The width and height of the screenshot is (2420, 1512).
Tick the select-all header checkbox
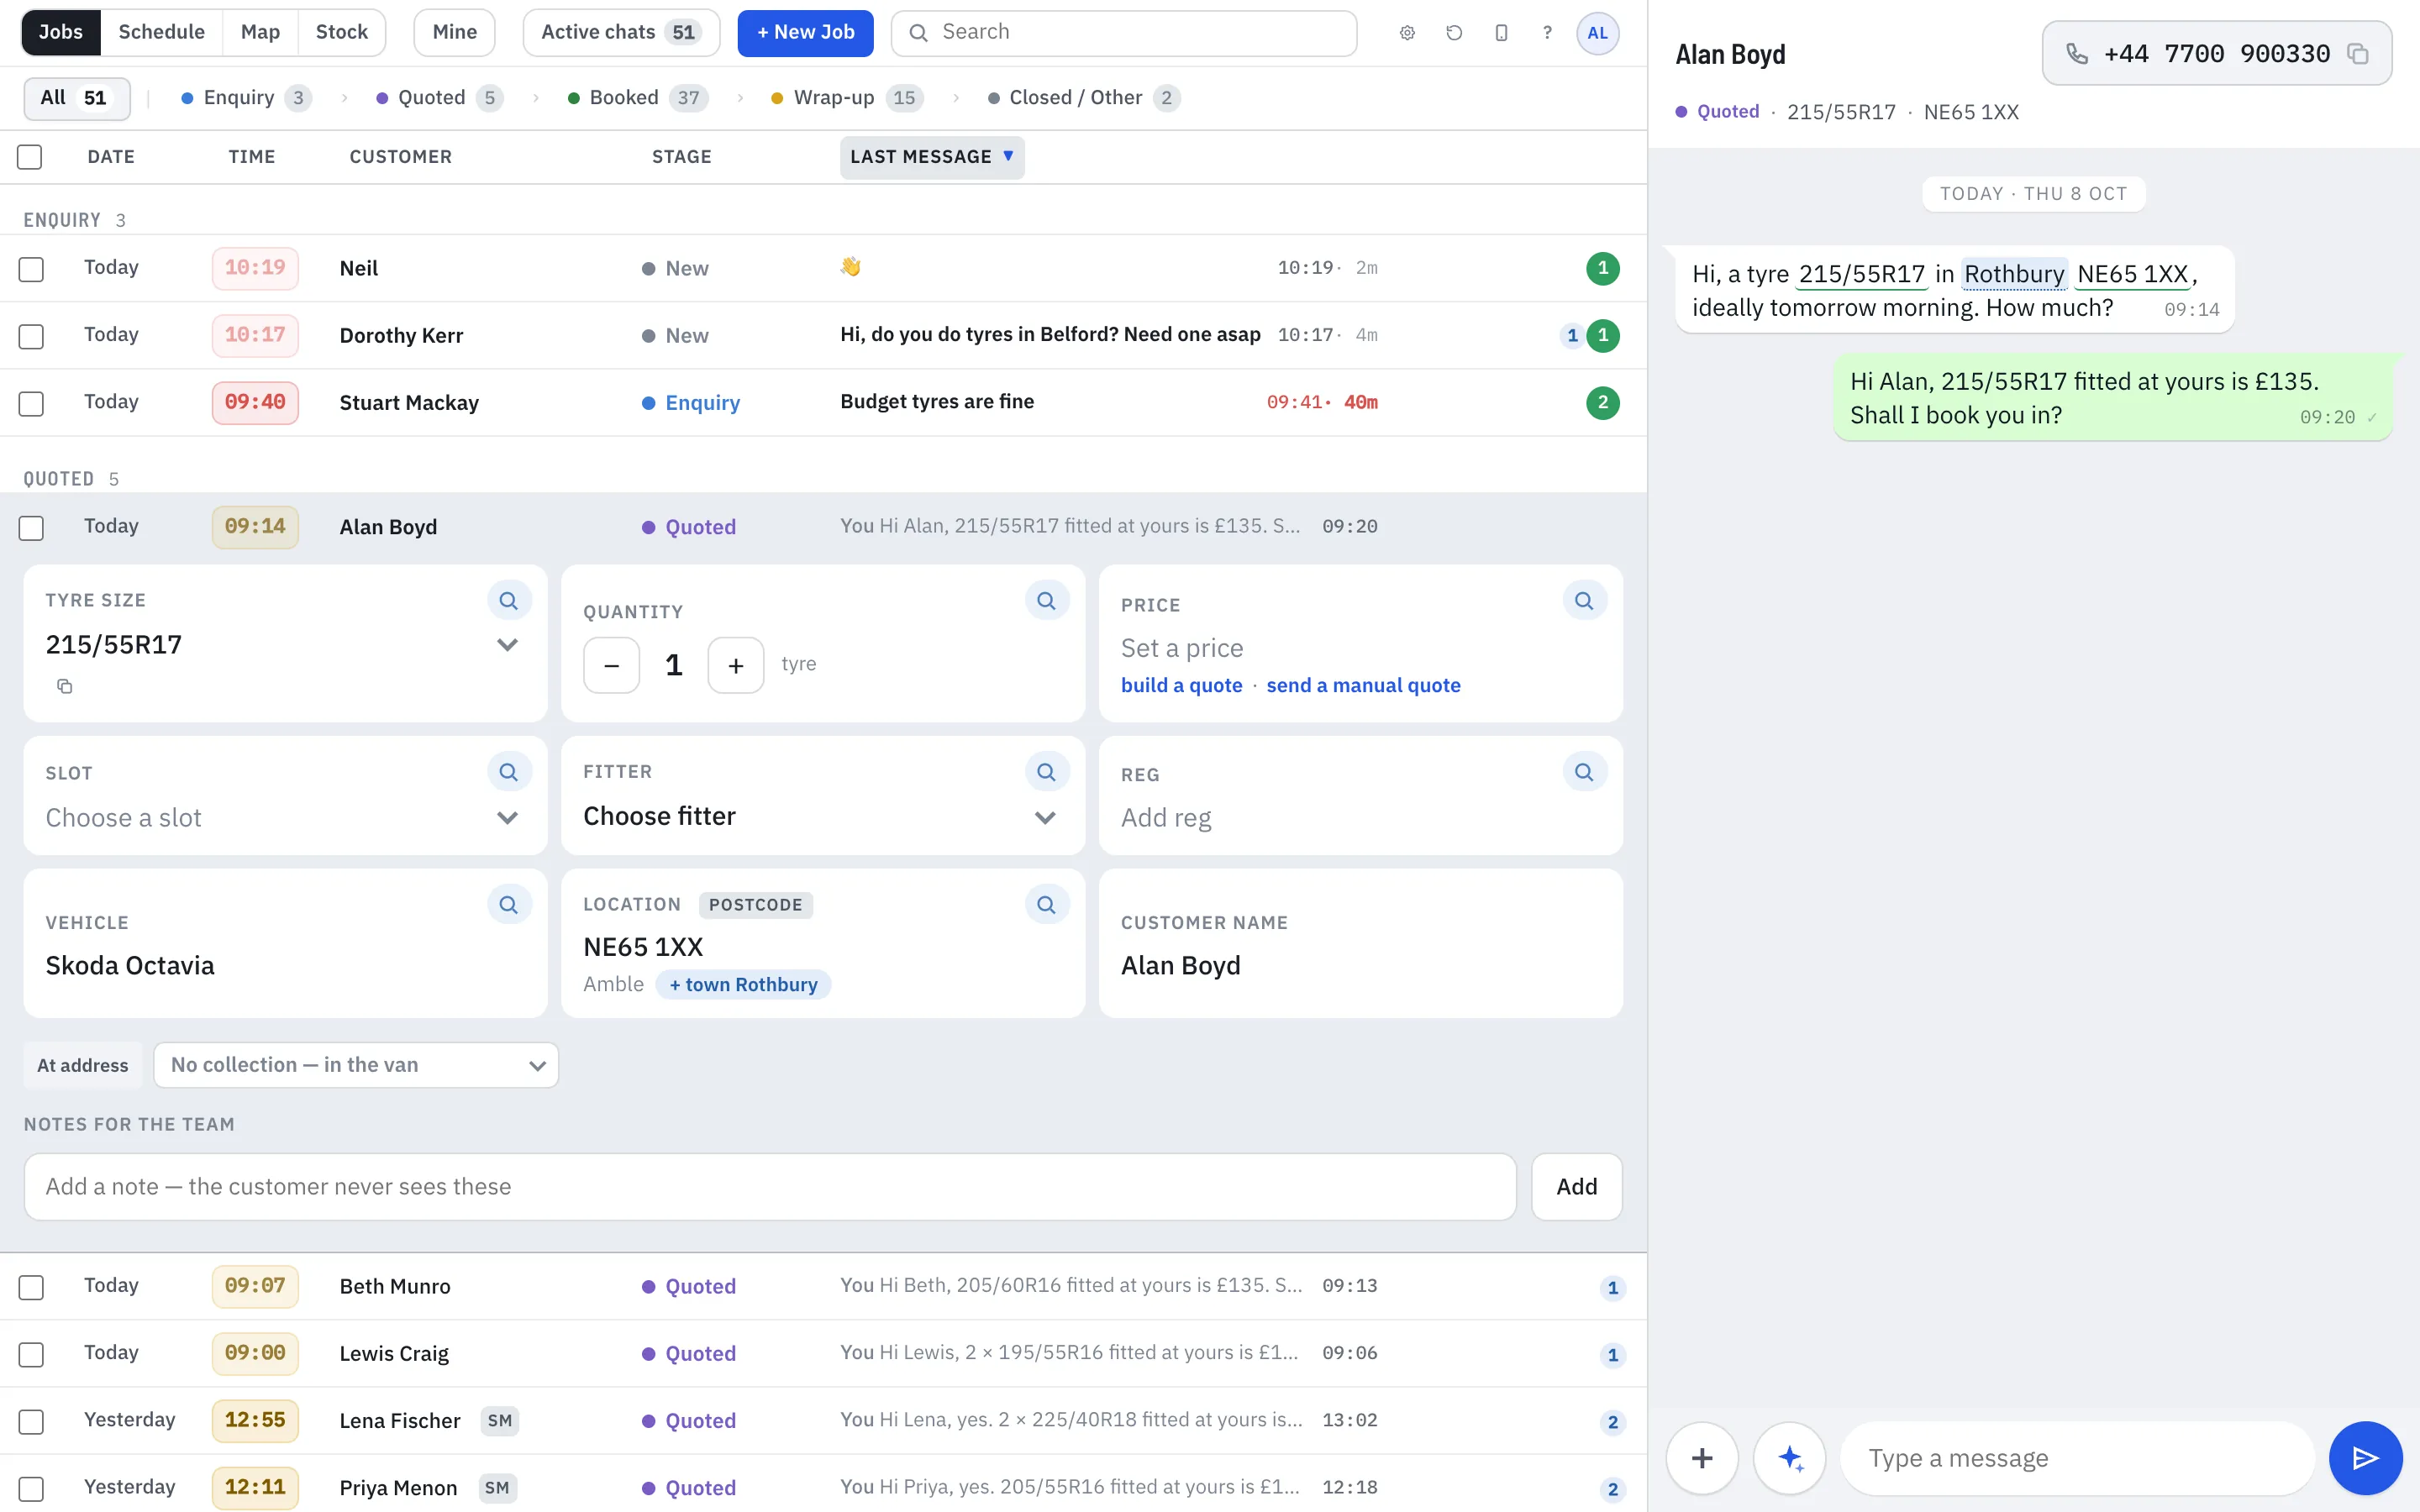(30, 157)
